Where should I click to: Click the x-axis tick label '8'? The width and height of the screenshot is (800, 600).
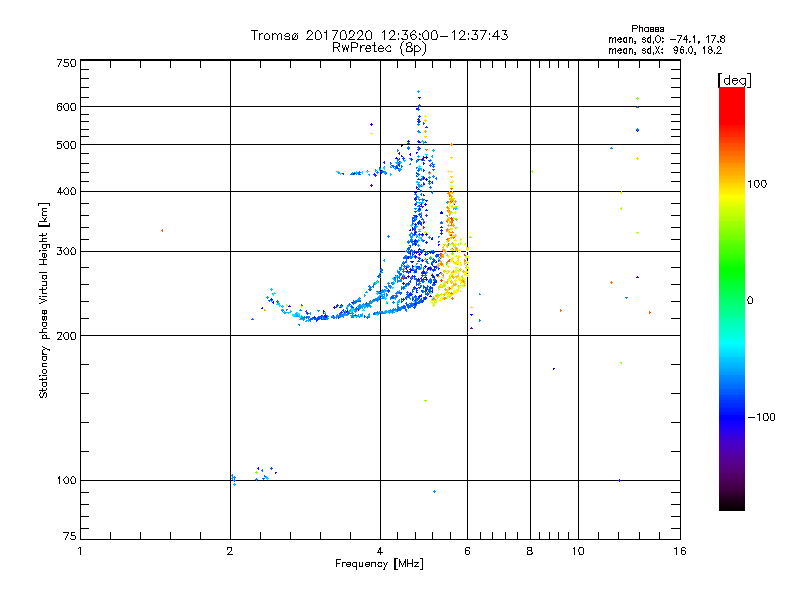click(x=530, y=551)
